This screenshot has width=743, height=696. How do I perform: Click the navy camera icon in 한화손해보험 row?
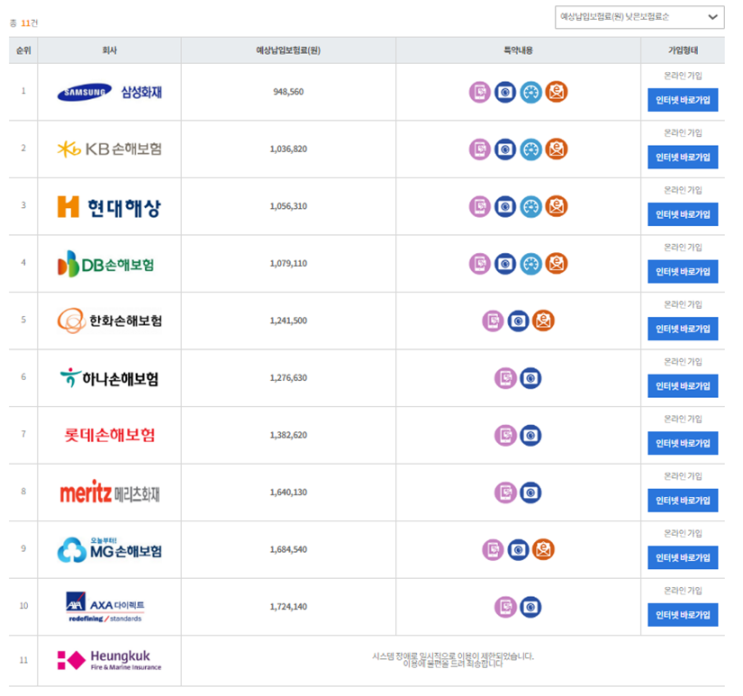tap(518, 321)
